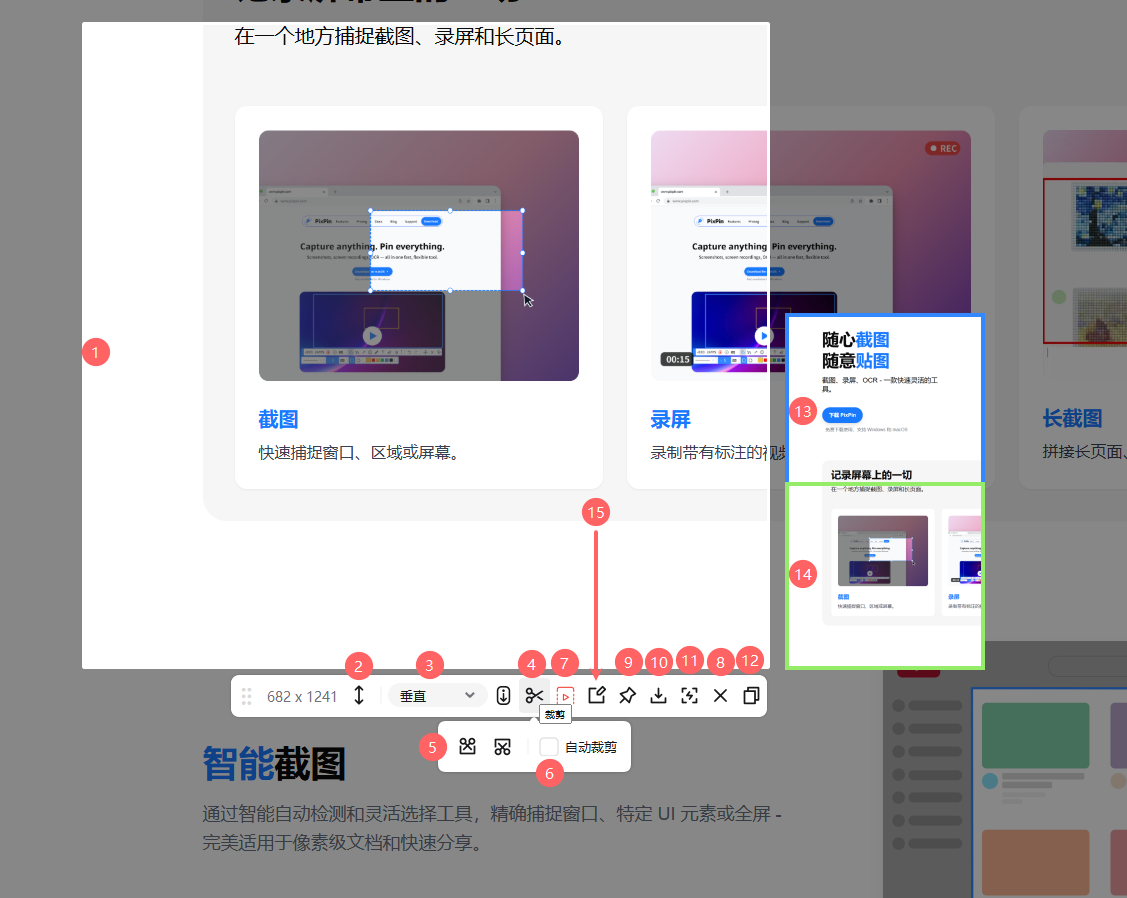Screen dimensions: 1127x898
Task: Run OCR with the text recognition icon
Action: click(x=689, y=694)
